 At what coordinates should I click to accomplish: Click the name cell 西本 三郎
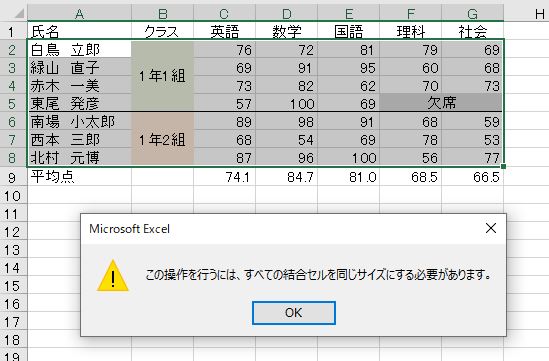click(79, 140)
